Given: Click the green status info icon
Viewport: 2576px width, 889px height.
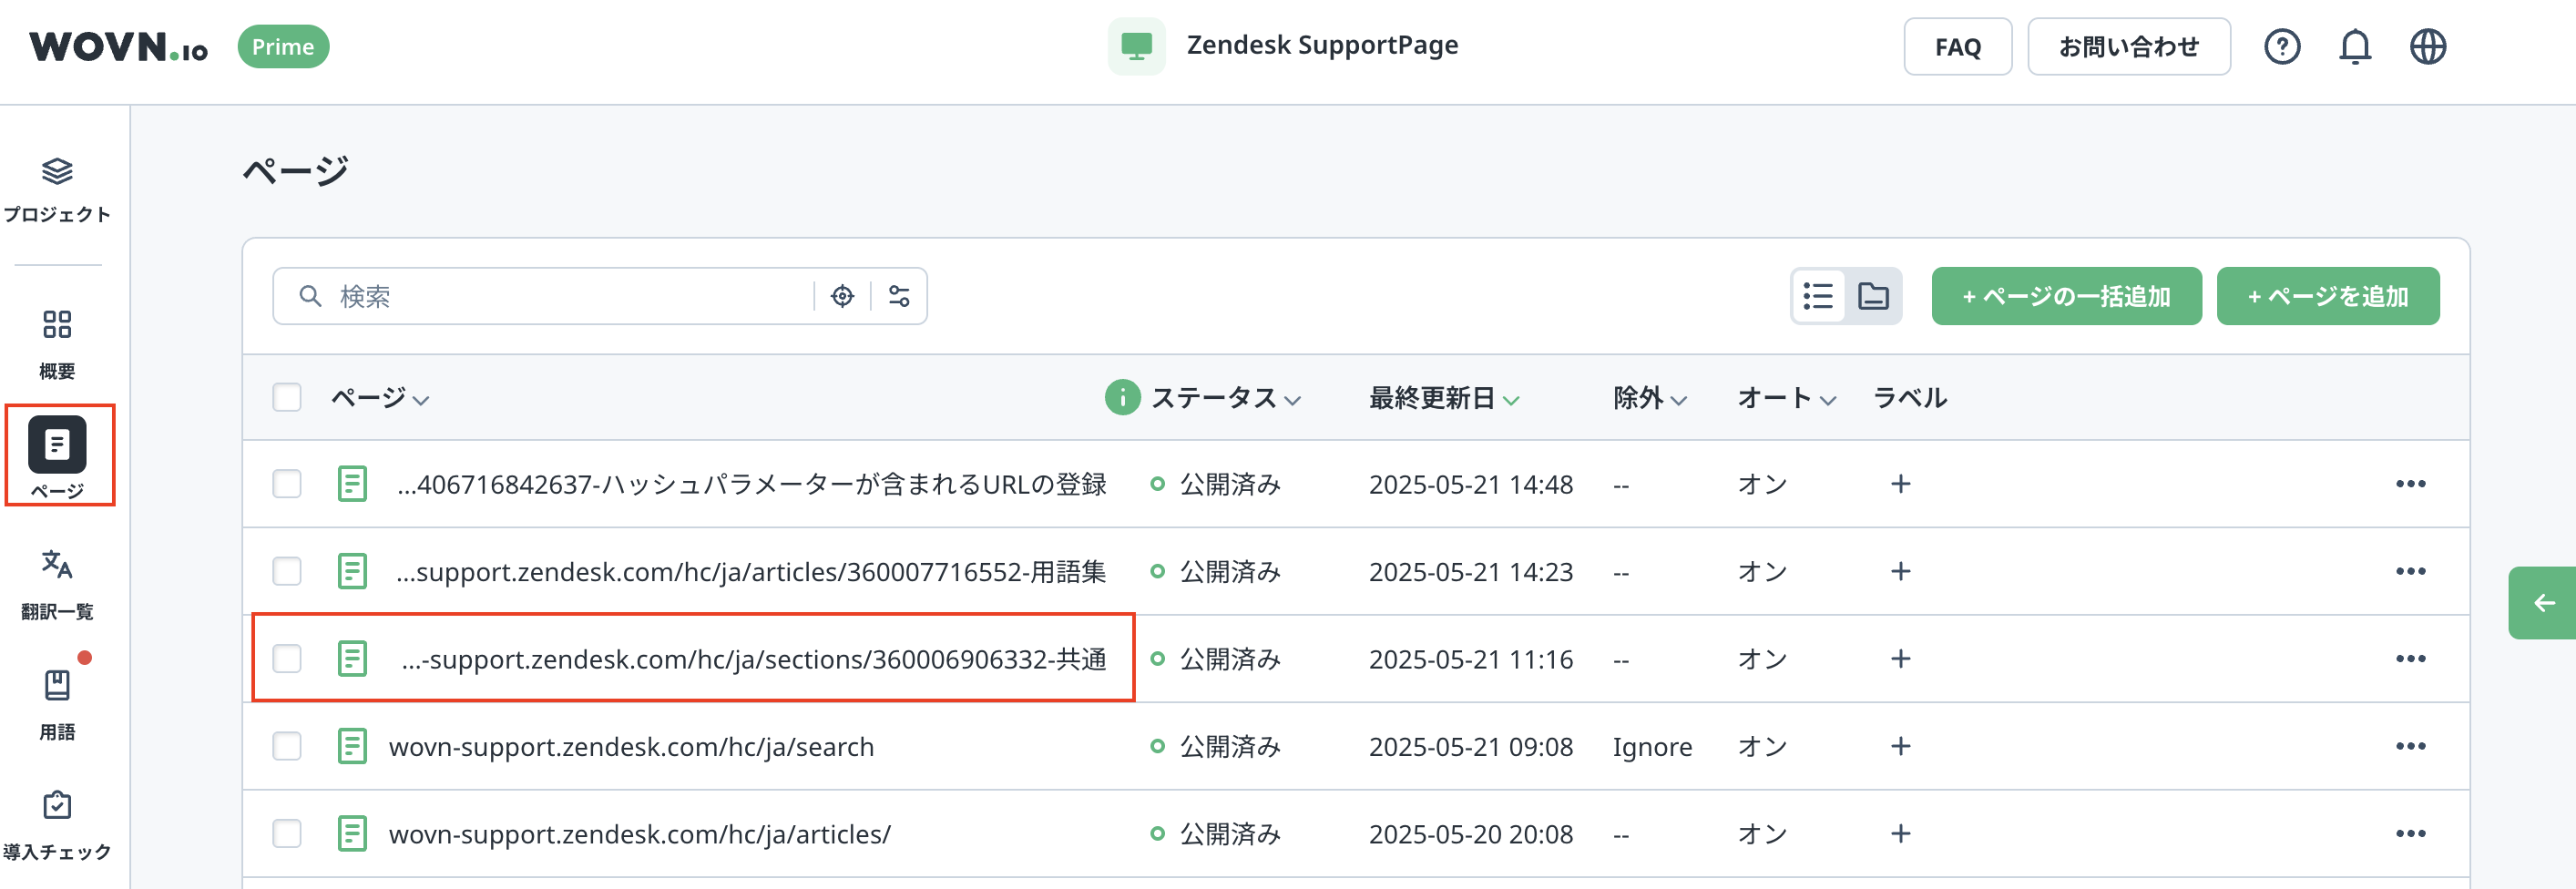Looking at the screenshot, I should [x=1122, y=397].
